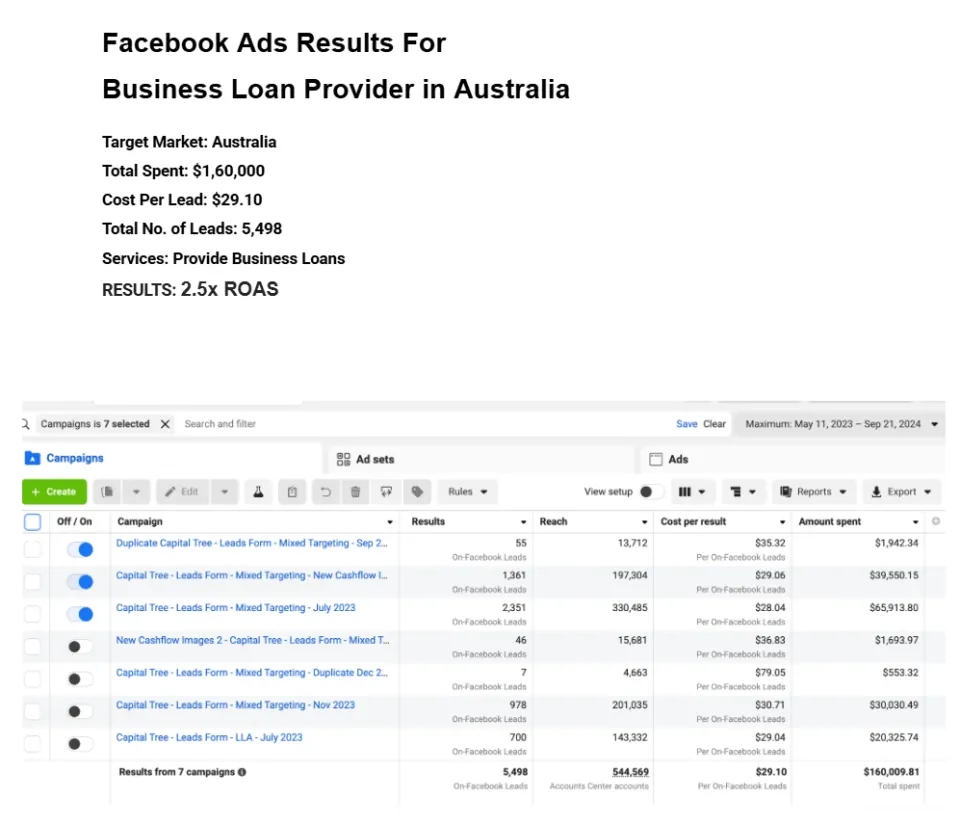This screenshot has width=960, height=824.
Task: Open the Reports dropdown
Action: [x=813, y=492]
